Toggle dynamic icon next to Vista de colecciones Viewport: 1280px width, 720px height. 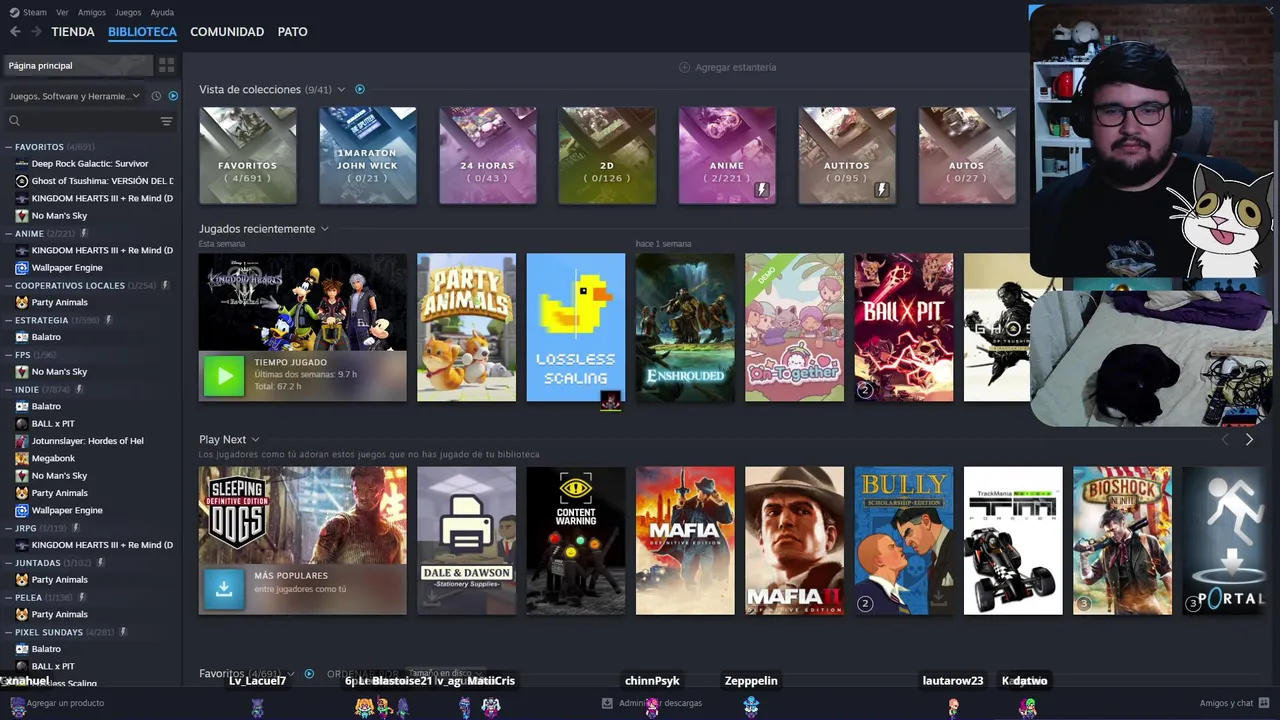coord(360,89)
